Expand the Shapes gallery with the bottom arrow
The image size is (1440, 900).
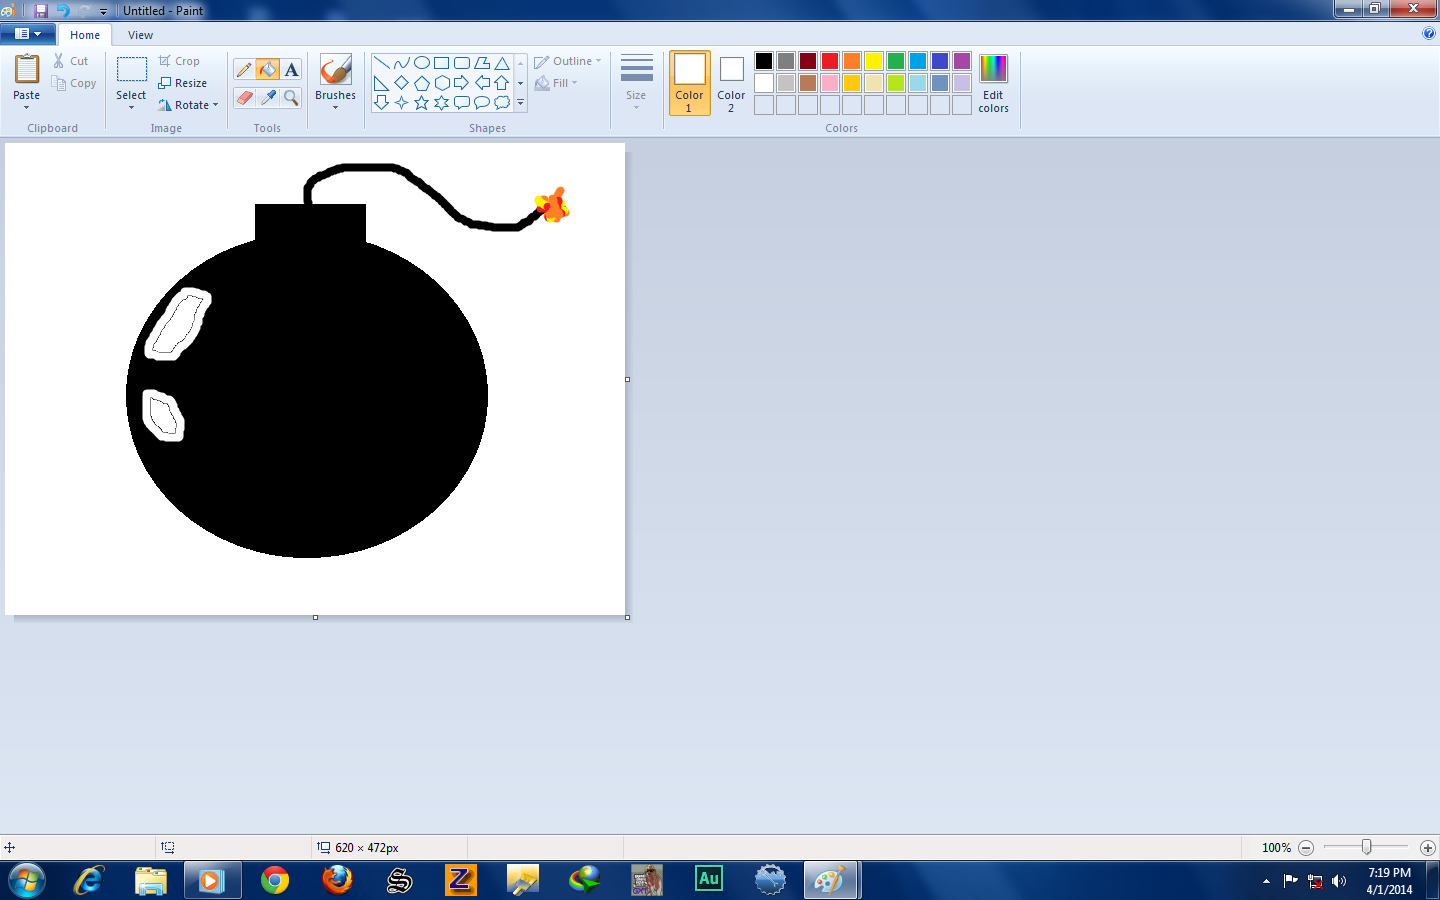[520, 103]
